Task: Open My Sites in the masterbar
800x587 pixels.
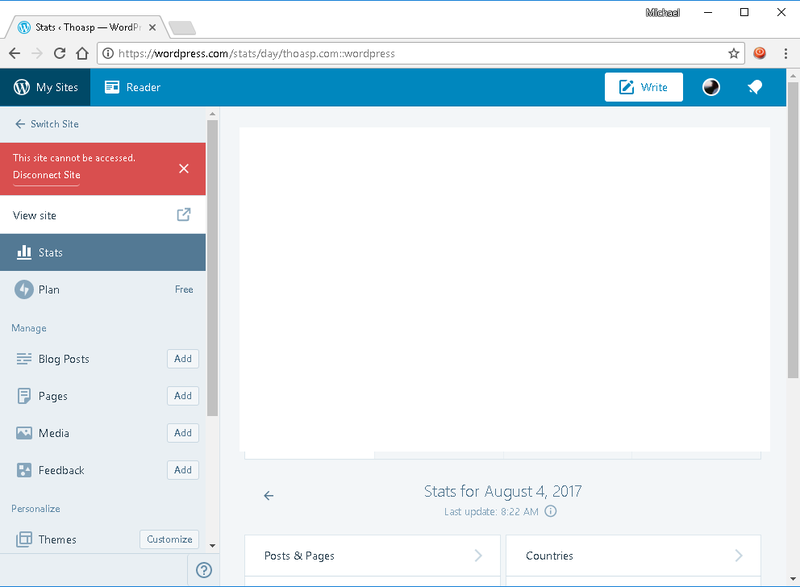Action: coord(46,87)
